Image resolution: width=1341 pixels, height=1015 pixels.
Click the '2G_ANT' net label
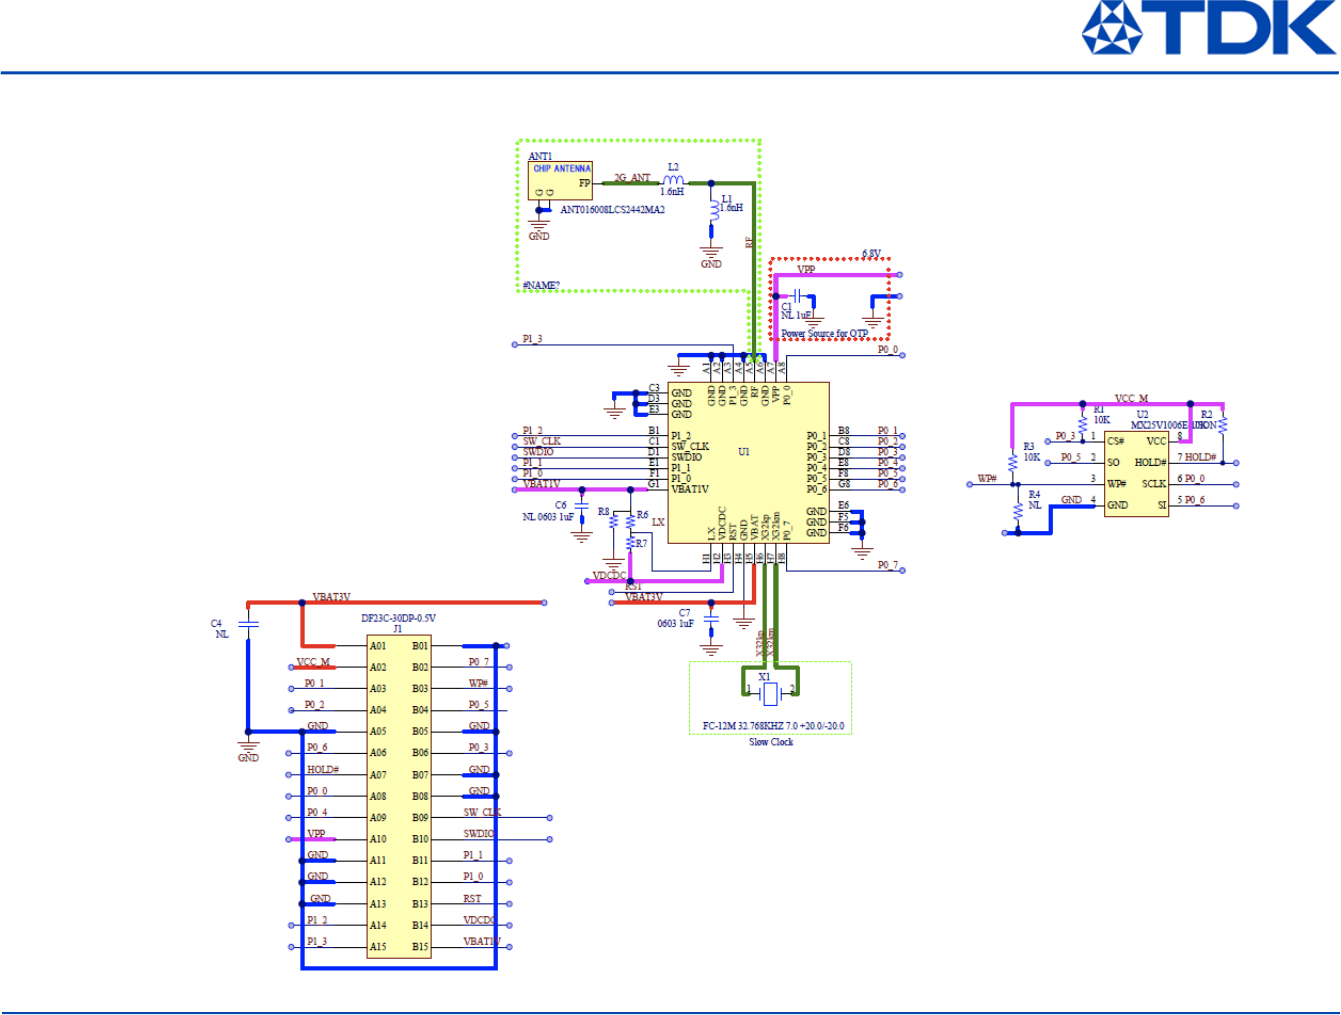coord(632,177)
